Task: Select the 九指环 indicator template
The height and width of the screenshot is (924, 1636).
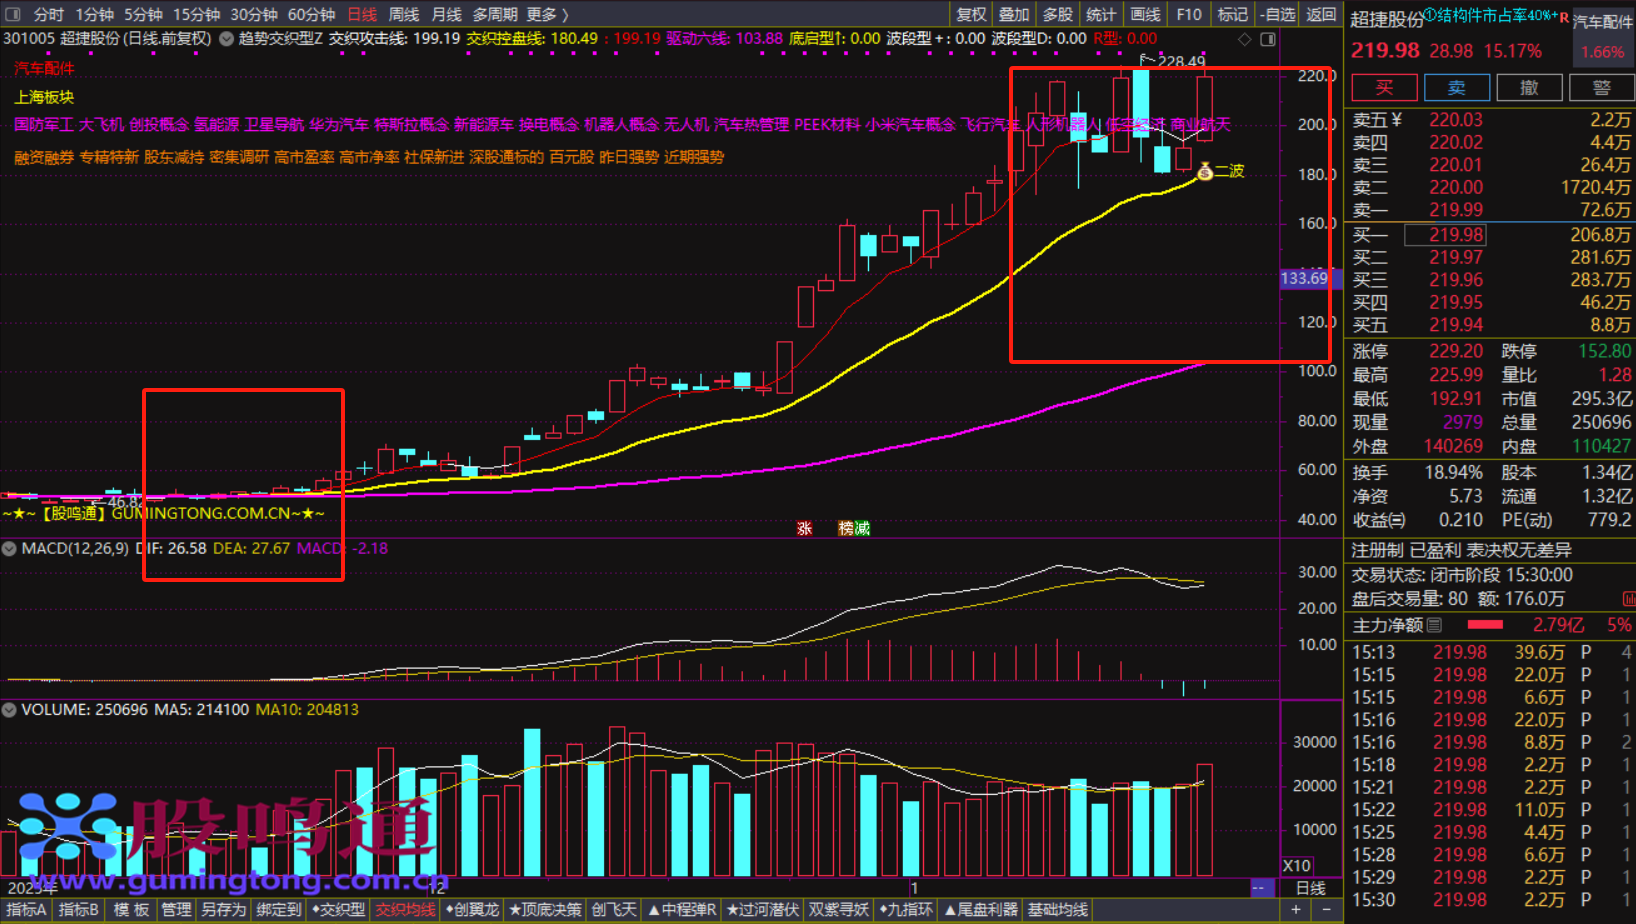Action: (906, 909)
